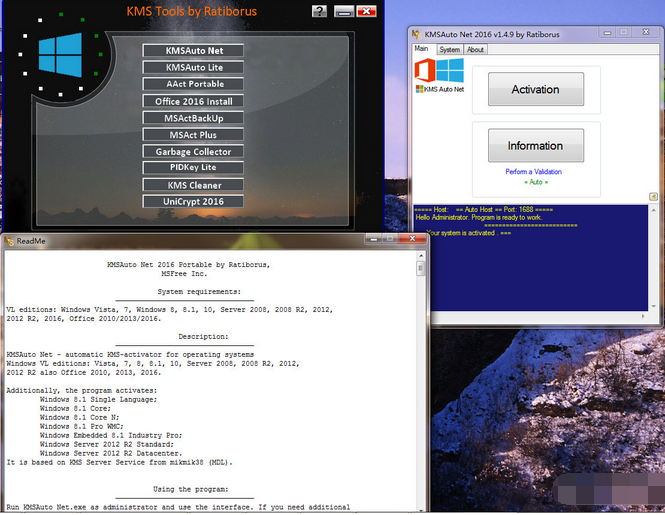Select the Main tab

pyautogui.click(x=422, y=49)
